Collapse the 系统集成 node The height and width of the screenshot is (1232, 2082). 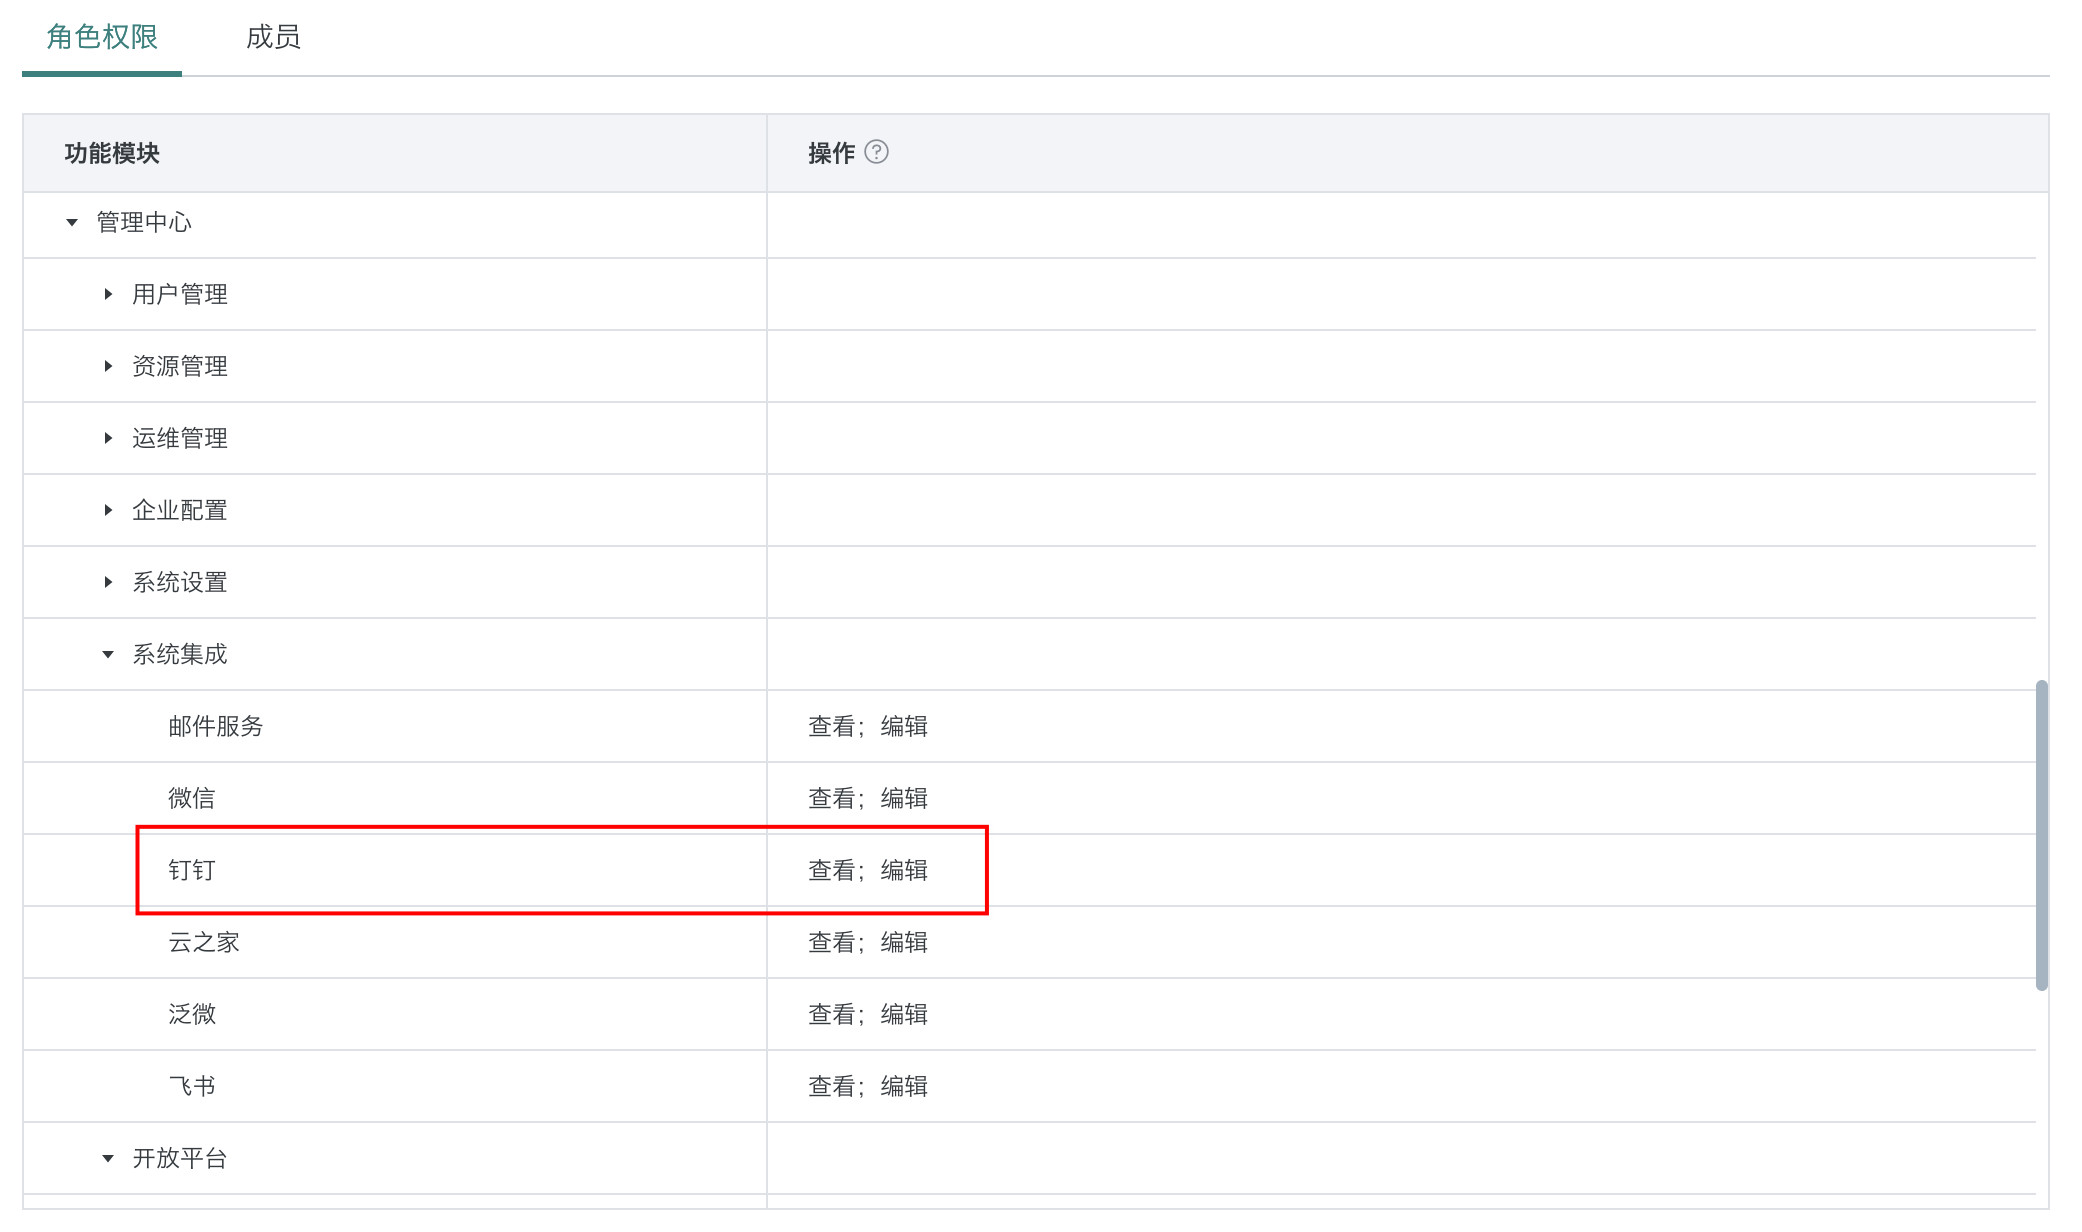click(x=108, y=655)
